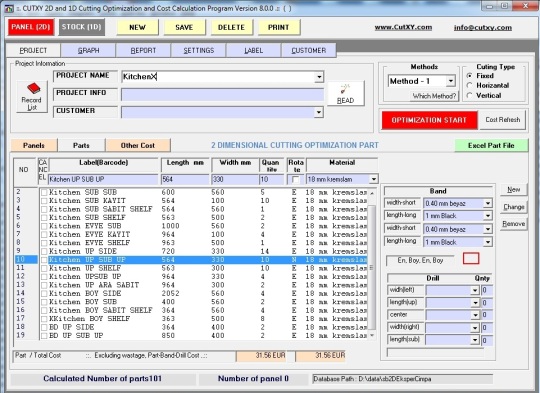Check the box for Kitchen SUB KAYIT row
This screenshot has height=393, width=540.
(44, 201)
